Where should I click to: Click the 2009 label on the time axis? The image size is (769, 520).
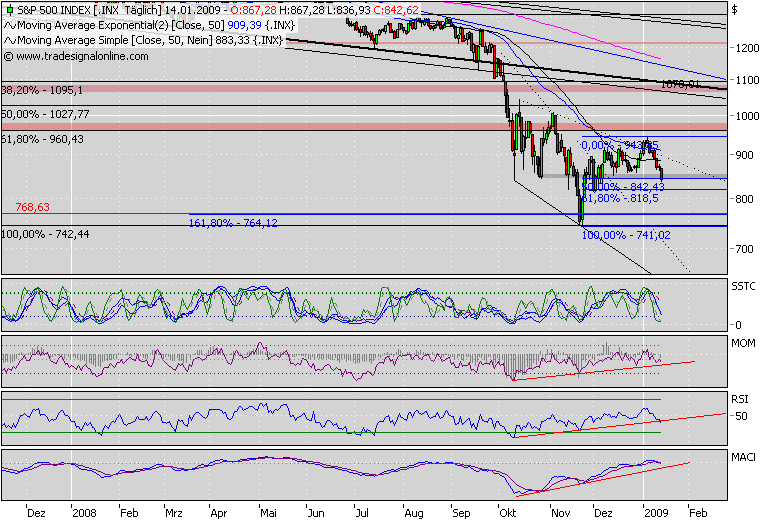[656, 513]
